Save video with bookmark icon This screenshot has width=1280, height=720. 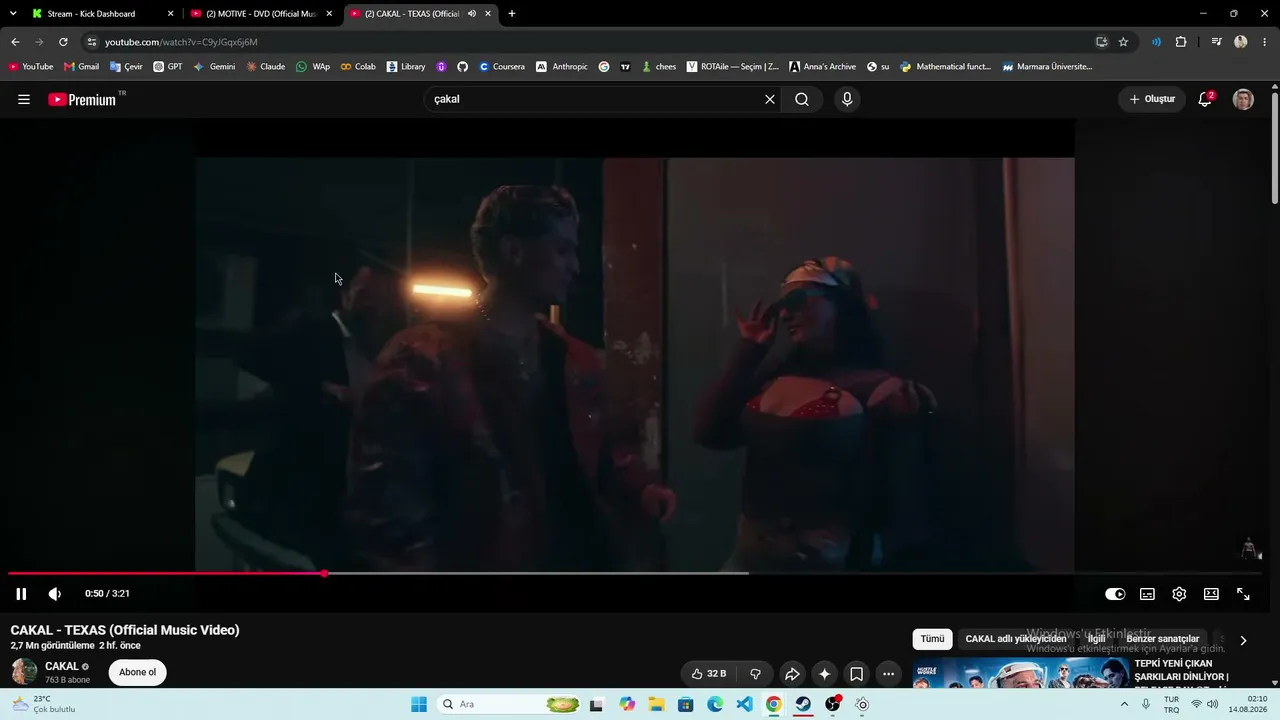(856, 674)
